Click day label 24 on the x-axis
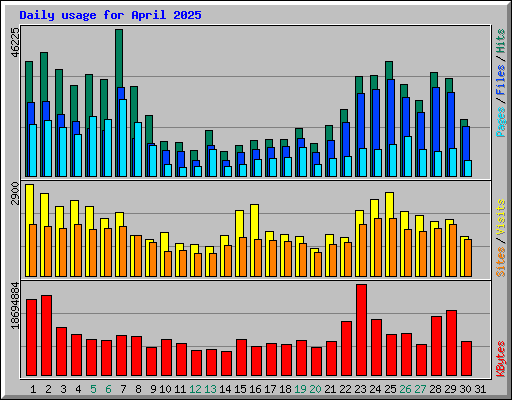Viewport: 512px width, 400px height. (x=375, y=389)
